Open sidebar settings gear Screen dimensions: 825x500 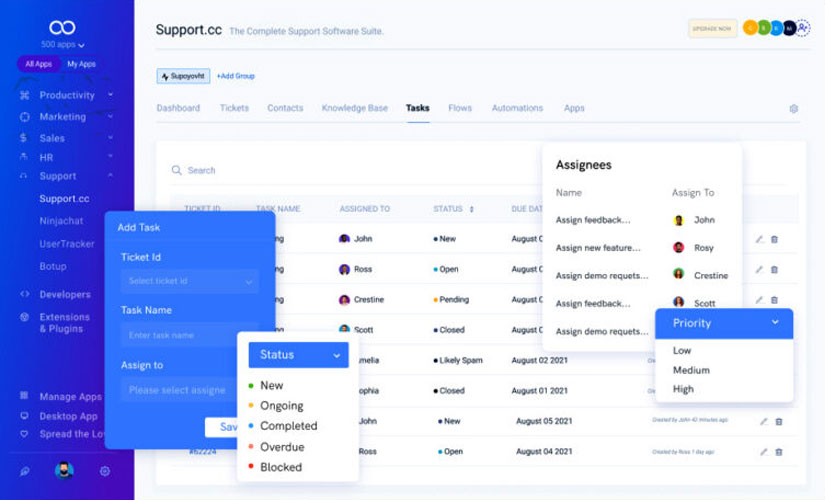pos(105,471)
